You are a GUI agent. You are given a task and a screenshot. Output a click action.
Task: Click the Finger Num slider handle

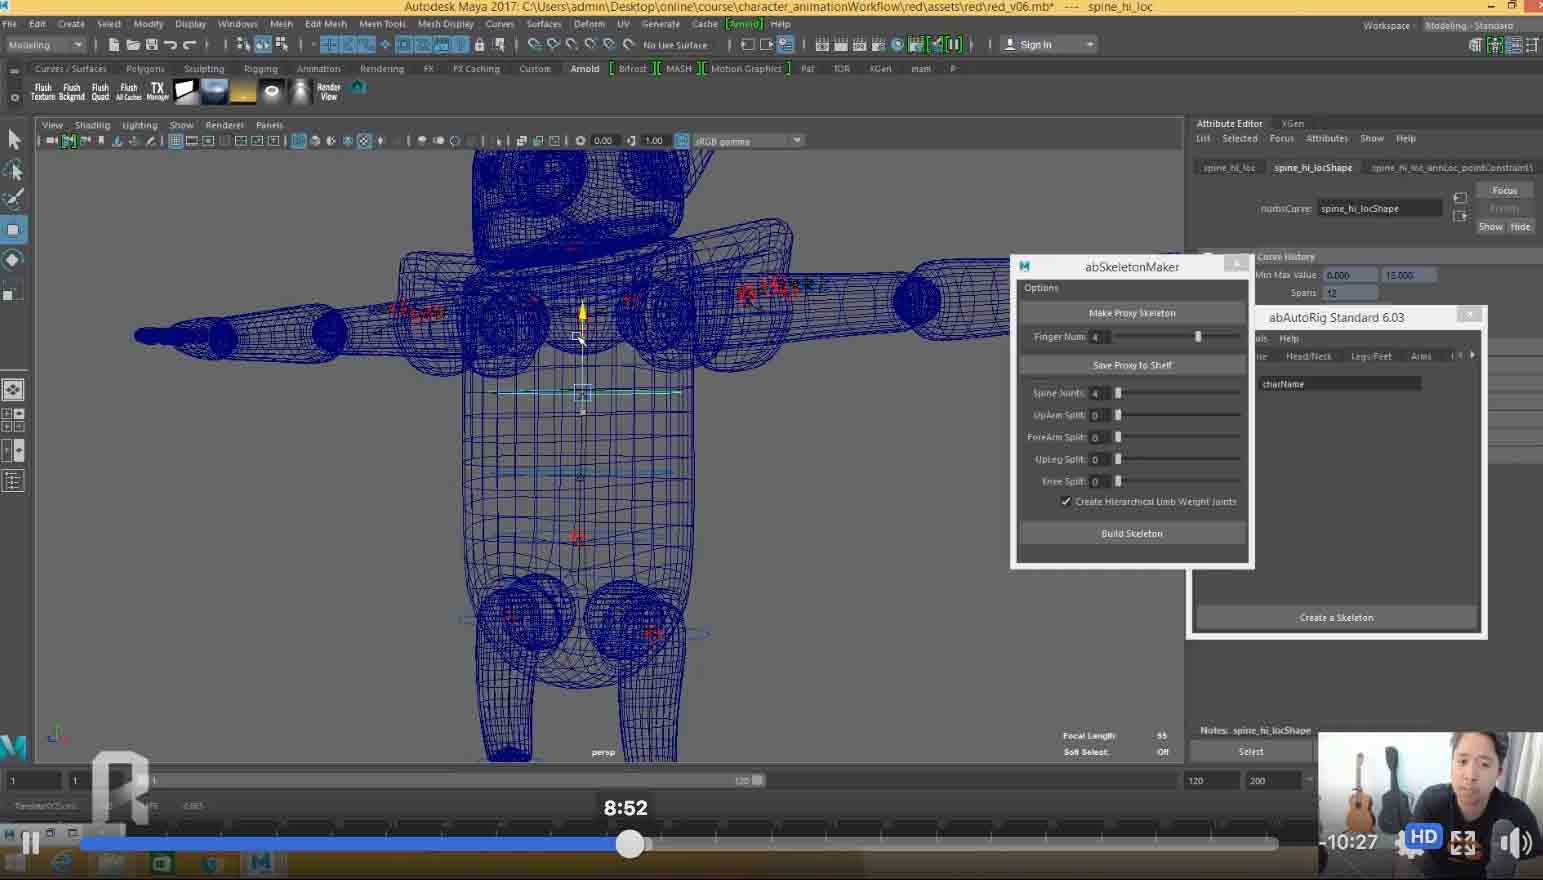[x=1198, y=337]
